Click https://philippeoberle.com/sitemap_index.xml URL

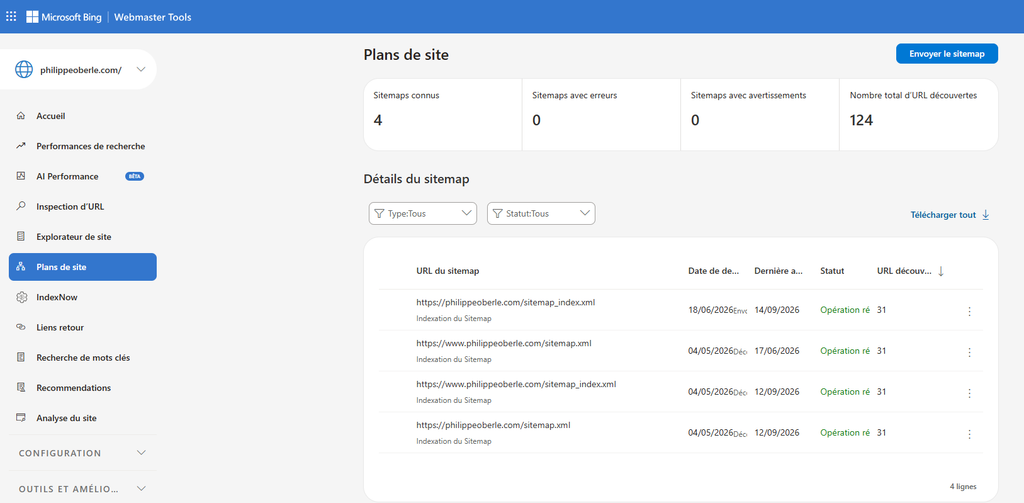tap(505, 302)
